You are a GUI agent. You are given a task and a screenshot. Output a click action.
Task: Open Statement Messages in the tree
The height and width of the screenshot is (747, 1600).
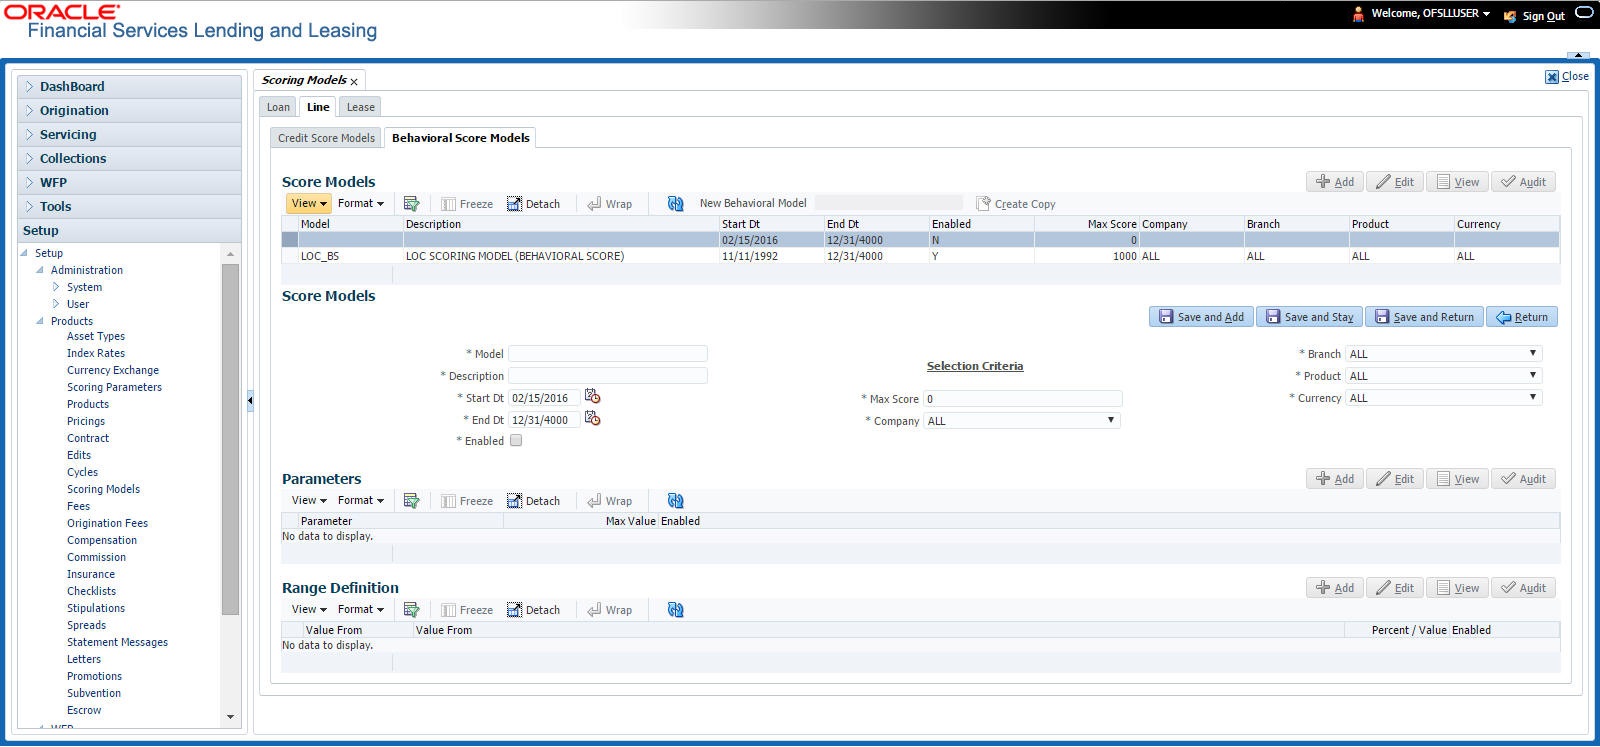[x=117, y=642]
